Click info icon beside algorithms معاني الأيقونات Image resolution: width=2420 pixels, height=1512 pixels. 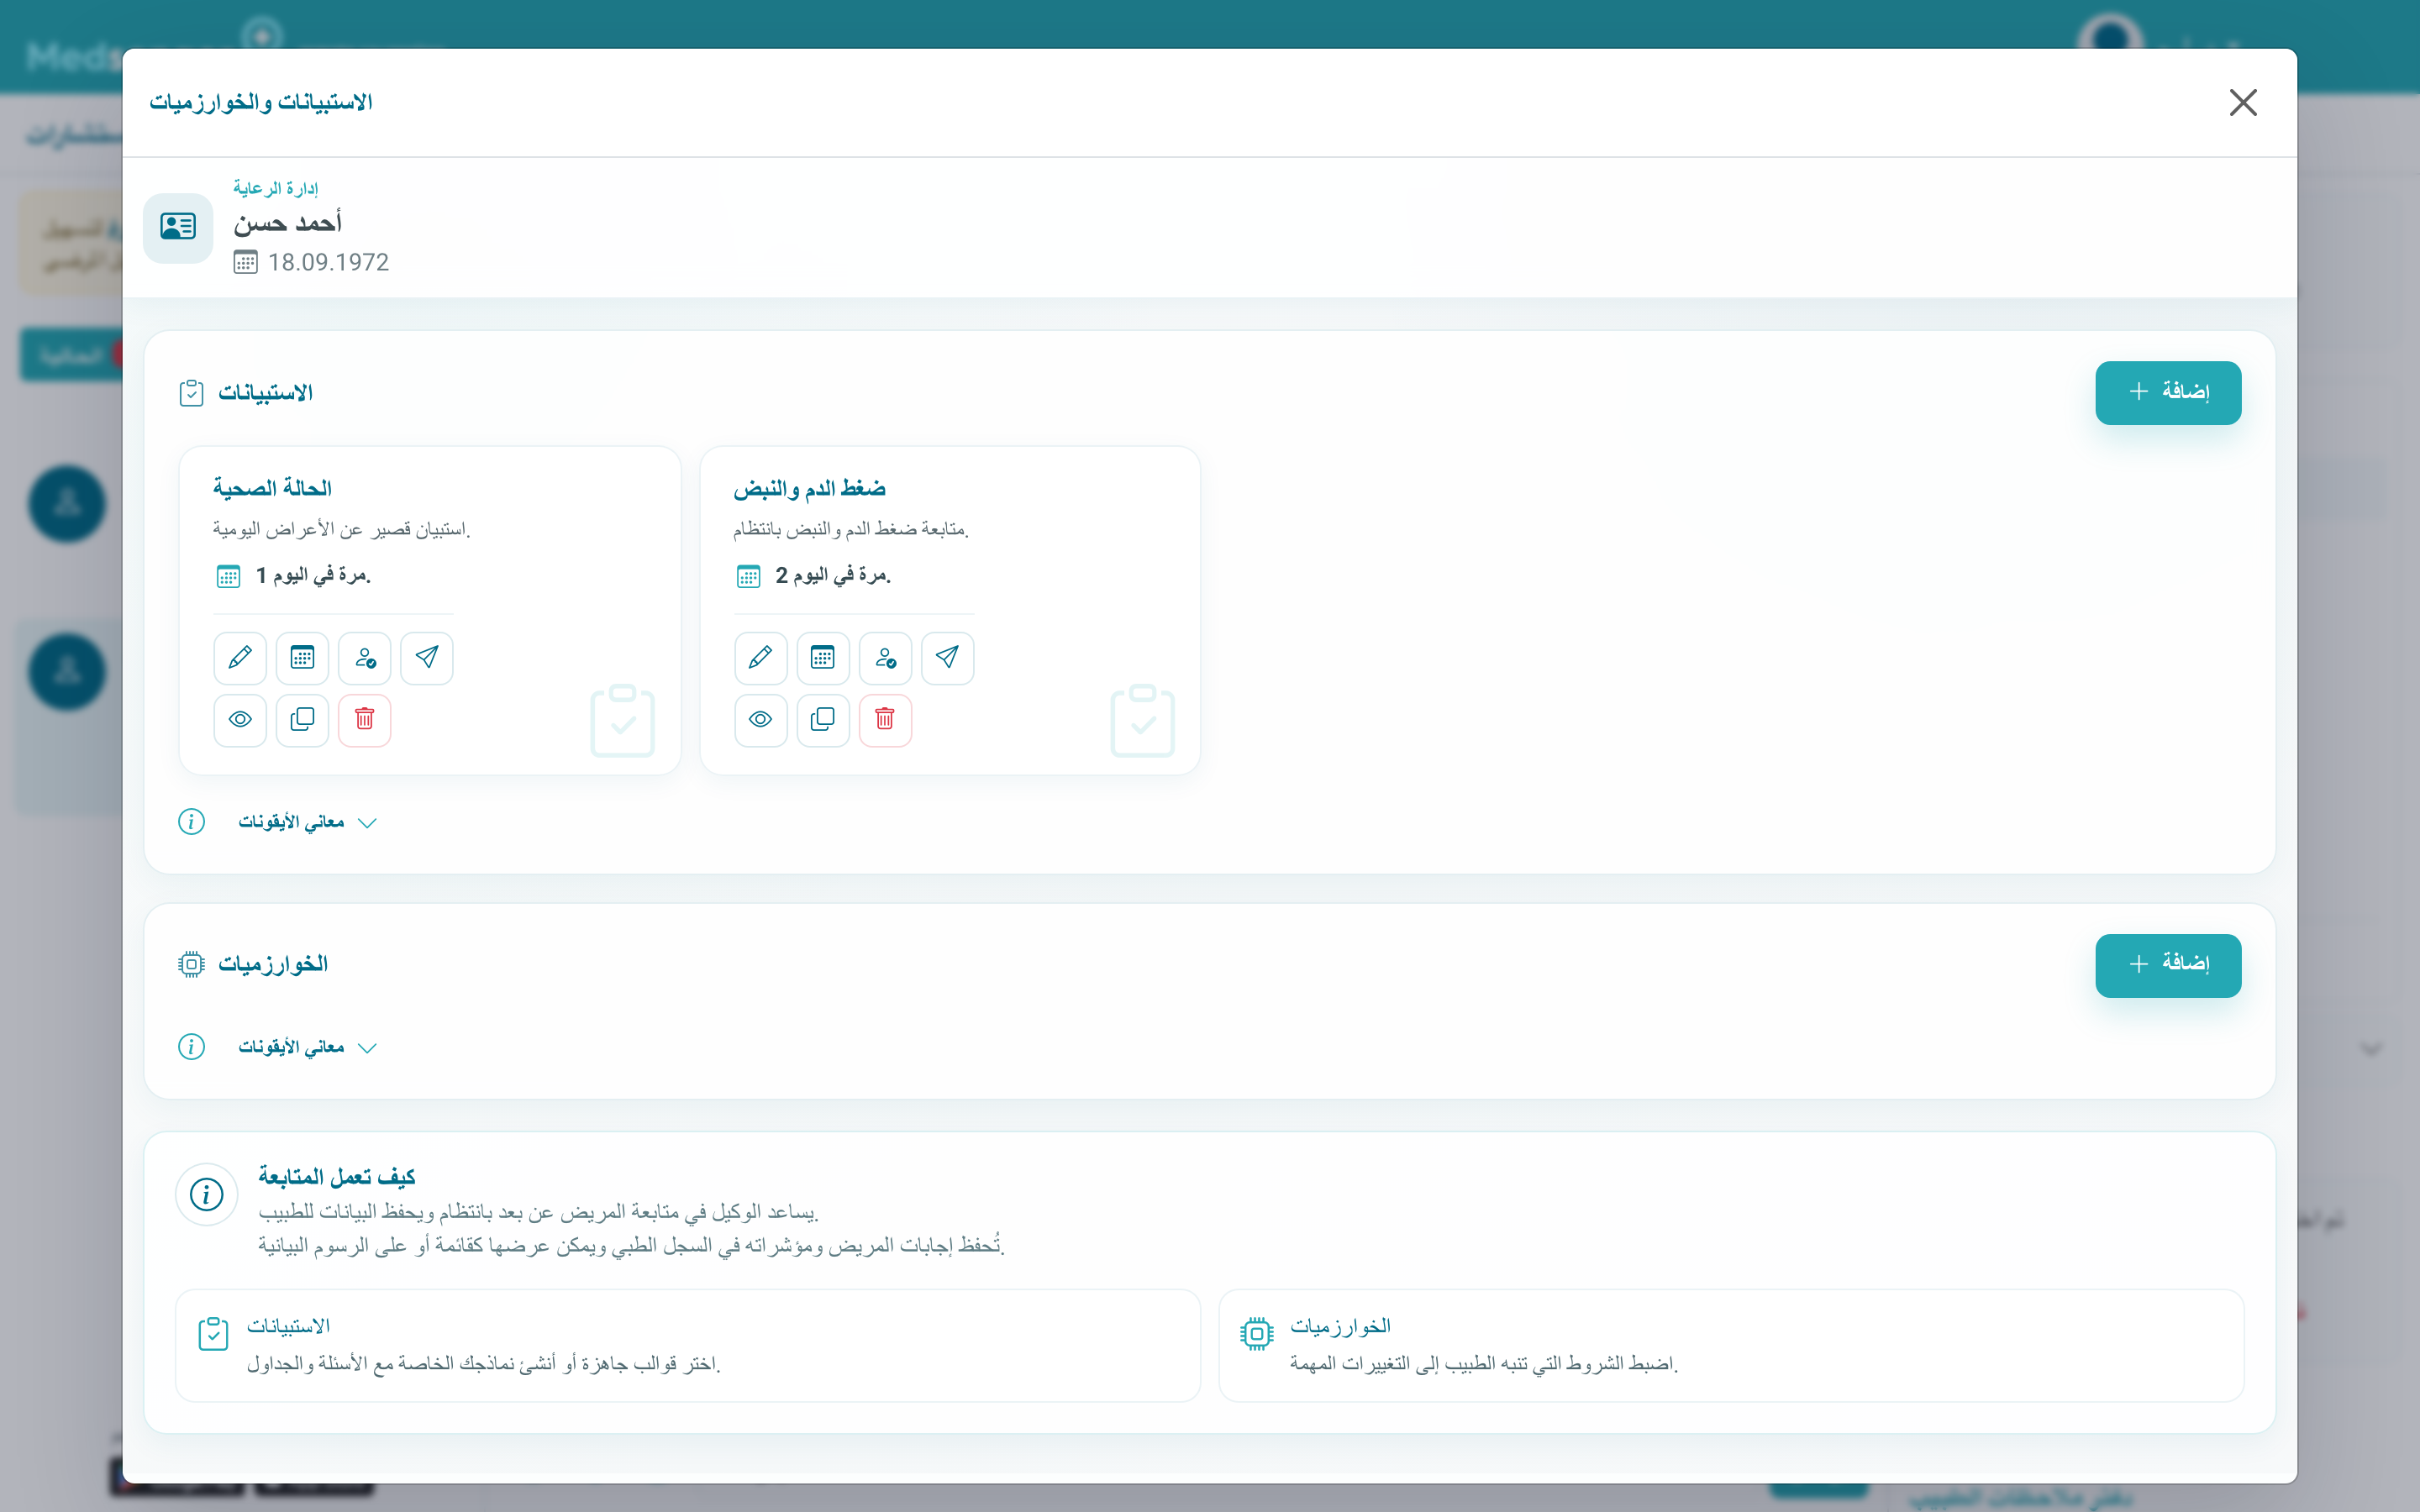coord(191,1047)
